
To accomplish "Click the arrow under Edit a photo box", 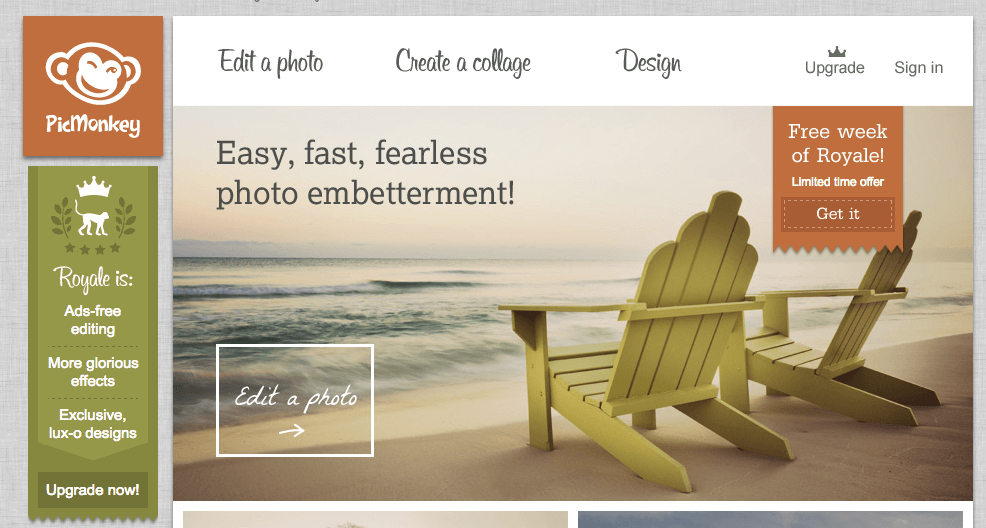I will pos(292,431).
